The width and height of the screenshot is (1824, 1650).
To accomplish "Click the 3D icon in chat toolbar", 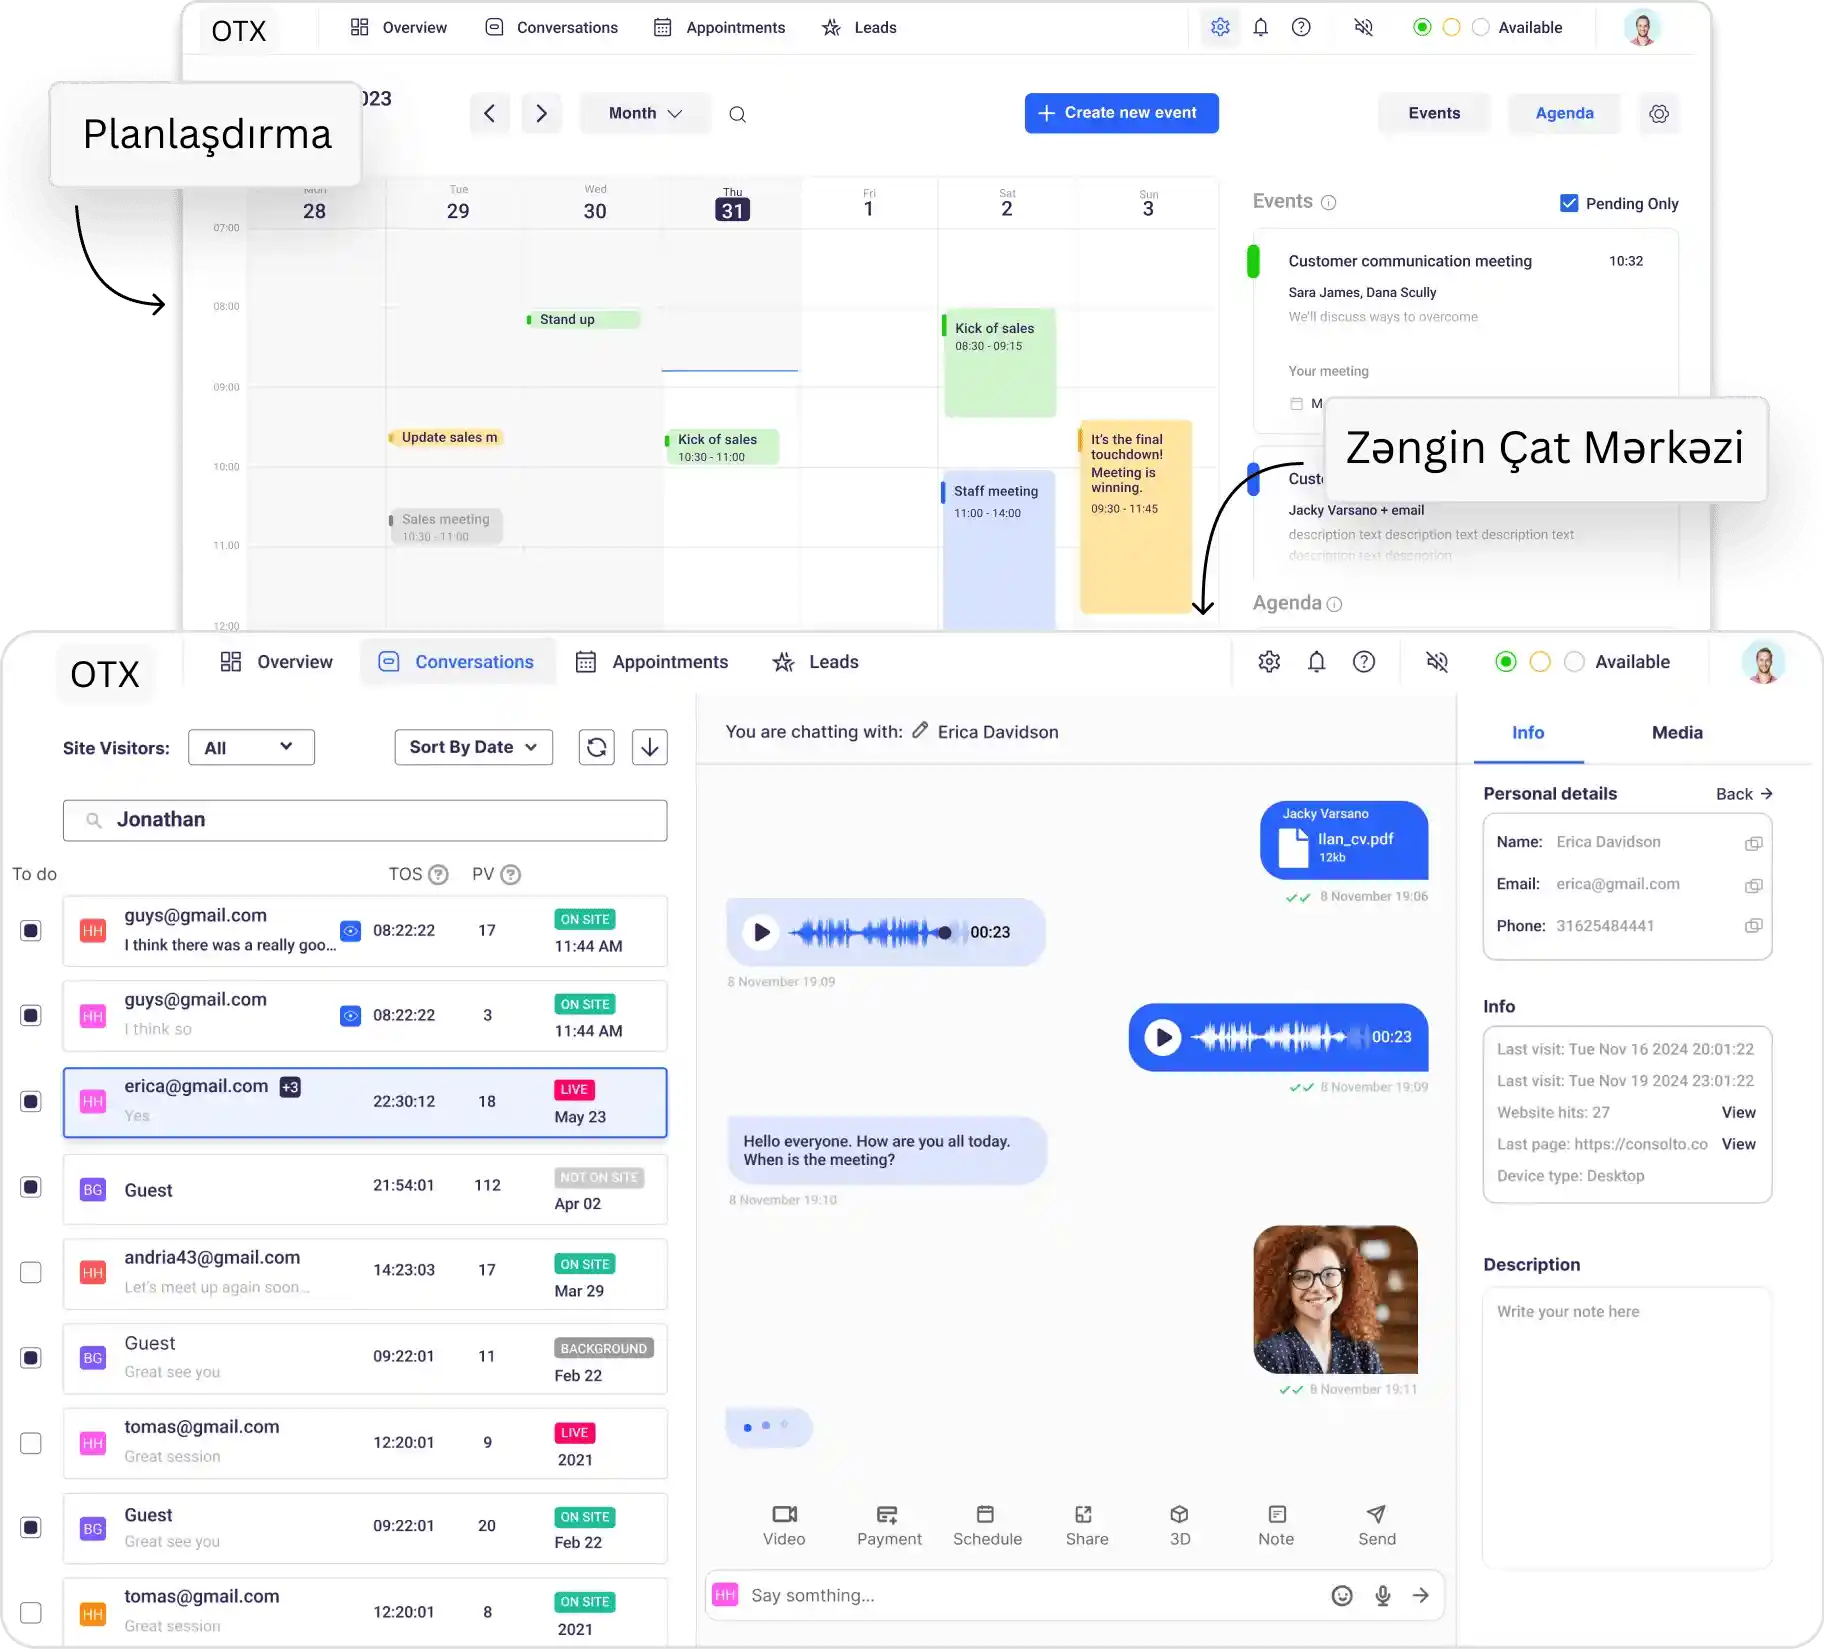I will click(1180, 1514).
